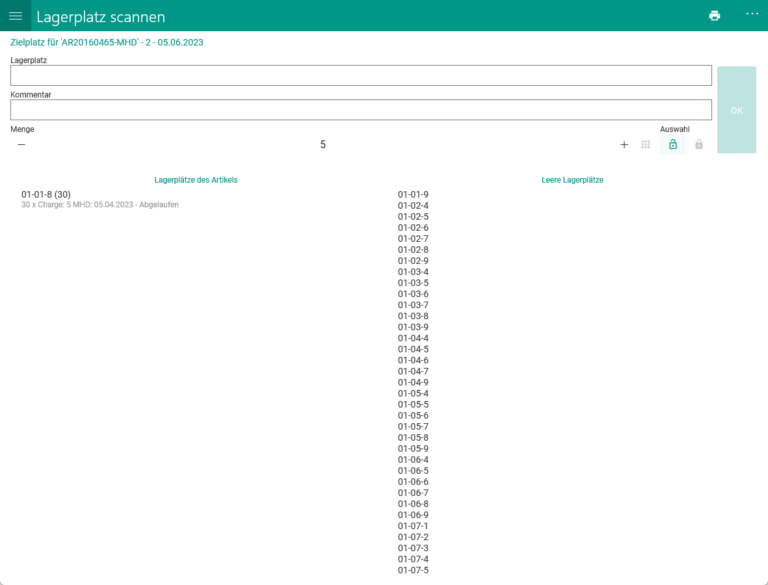Choose empty location 01-07-1
This screenshot has width=768, height=585.
pos(413,526)
